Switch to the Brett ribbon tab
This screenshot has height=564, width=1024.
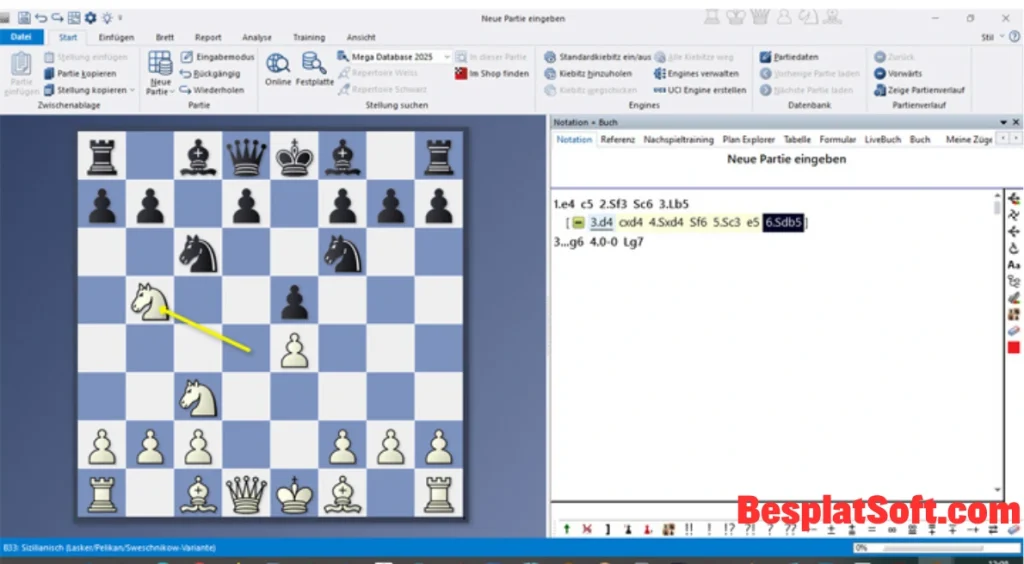point(165,37)
